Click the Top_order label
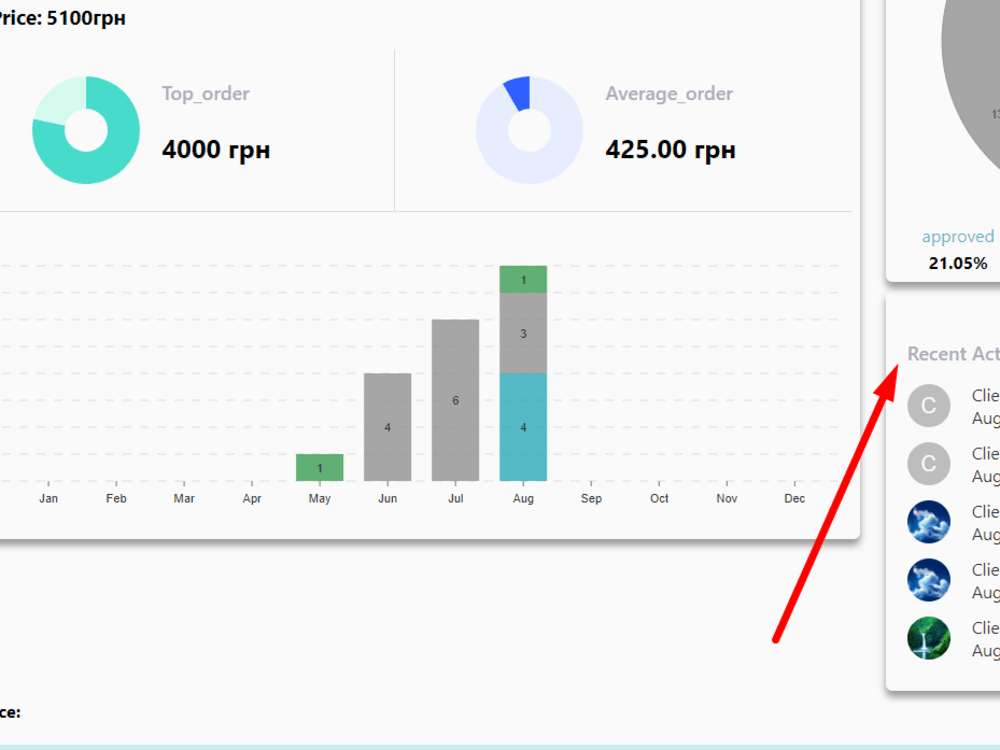The height and width of the screenshot is (750, 1000). (x=205, y=94)
